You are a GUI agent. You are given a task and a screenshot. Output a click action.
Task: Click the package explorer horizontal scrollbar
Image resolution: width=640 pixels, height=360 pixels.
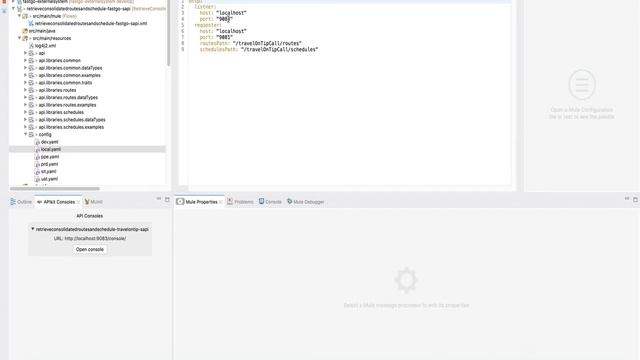(x=55, y=189)
